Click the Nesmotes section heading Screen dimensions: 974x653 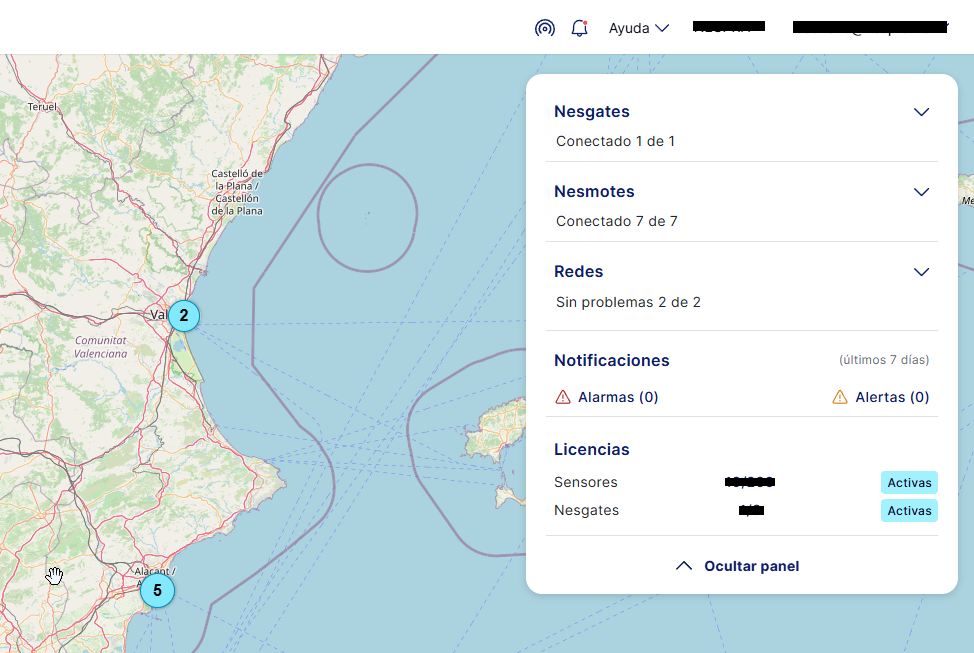tap(594, 192)
